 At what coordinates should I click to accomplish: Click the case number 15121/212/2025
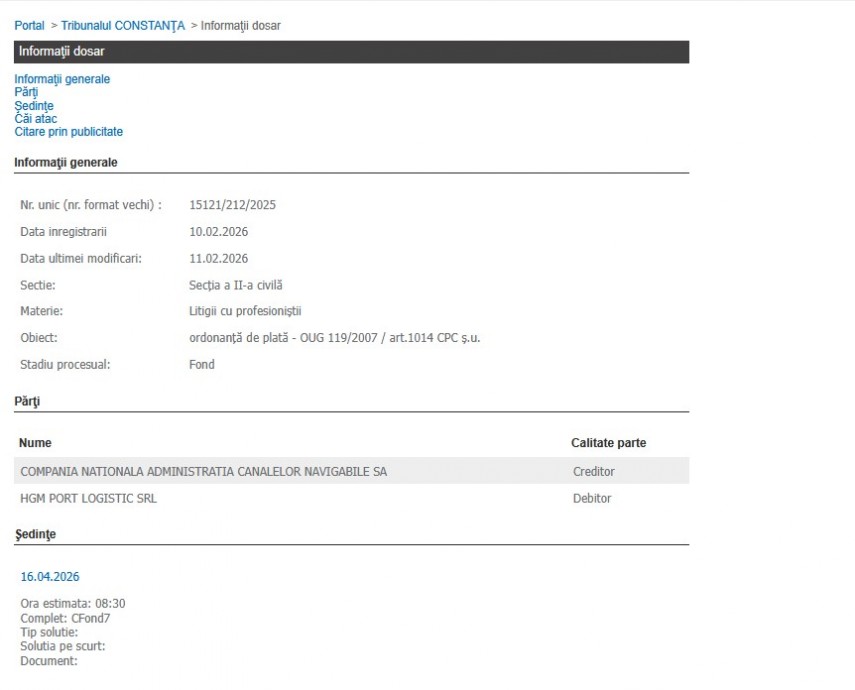click(232, 205)
